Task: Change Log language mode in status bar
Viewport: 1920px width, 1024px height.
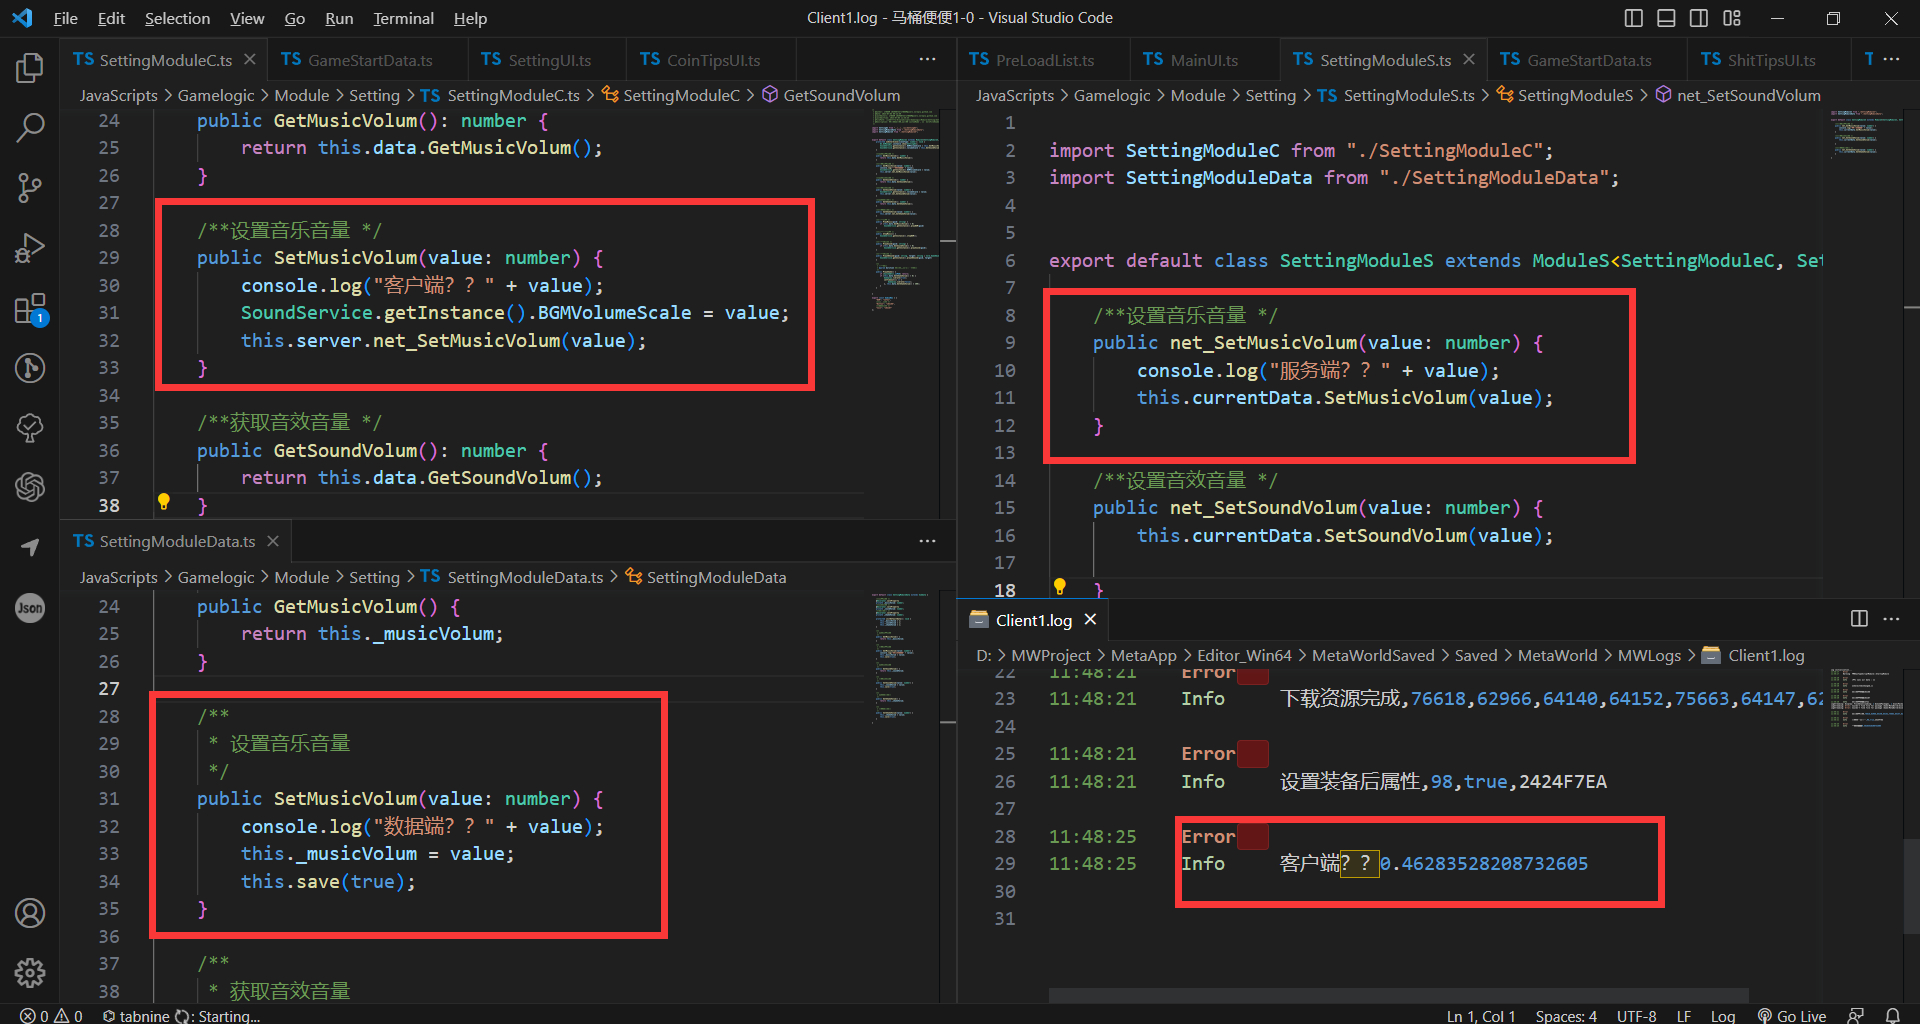Action: (1723, 1015)
